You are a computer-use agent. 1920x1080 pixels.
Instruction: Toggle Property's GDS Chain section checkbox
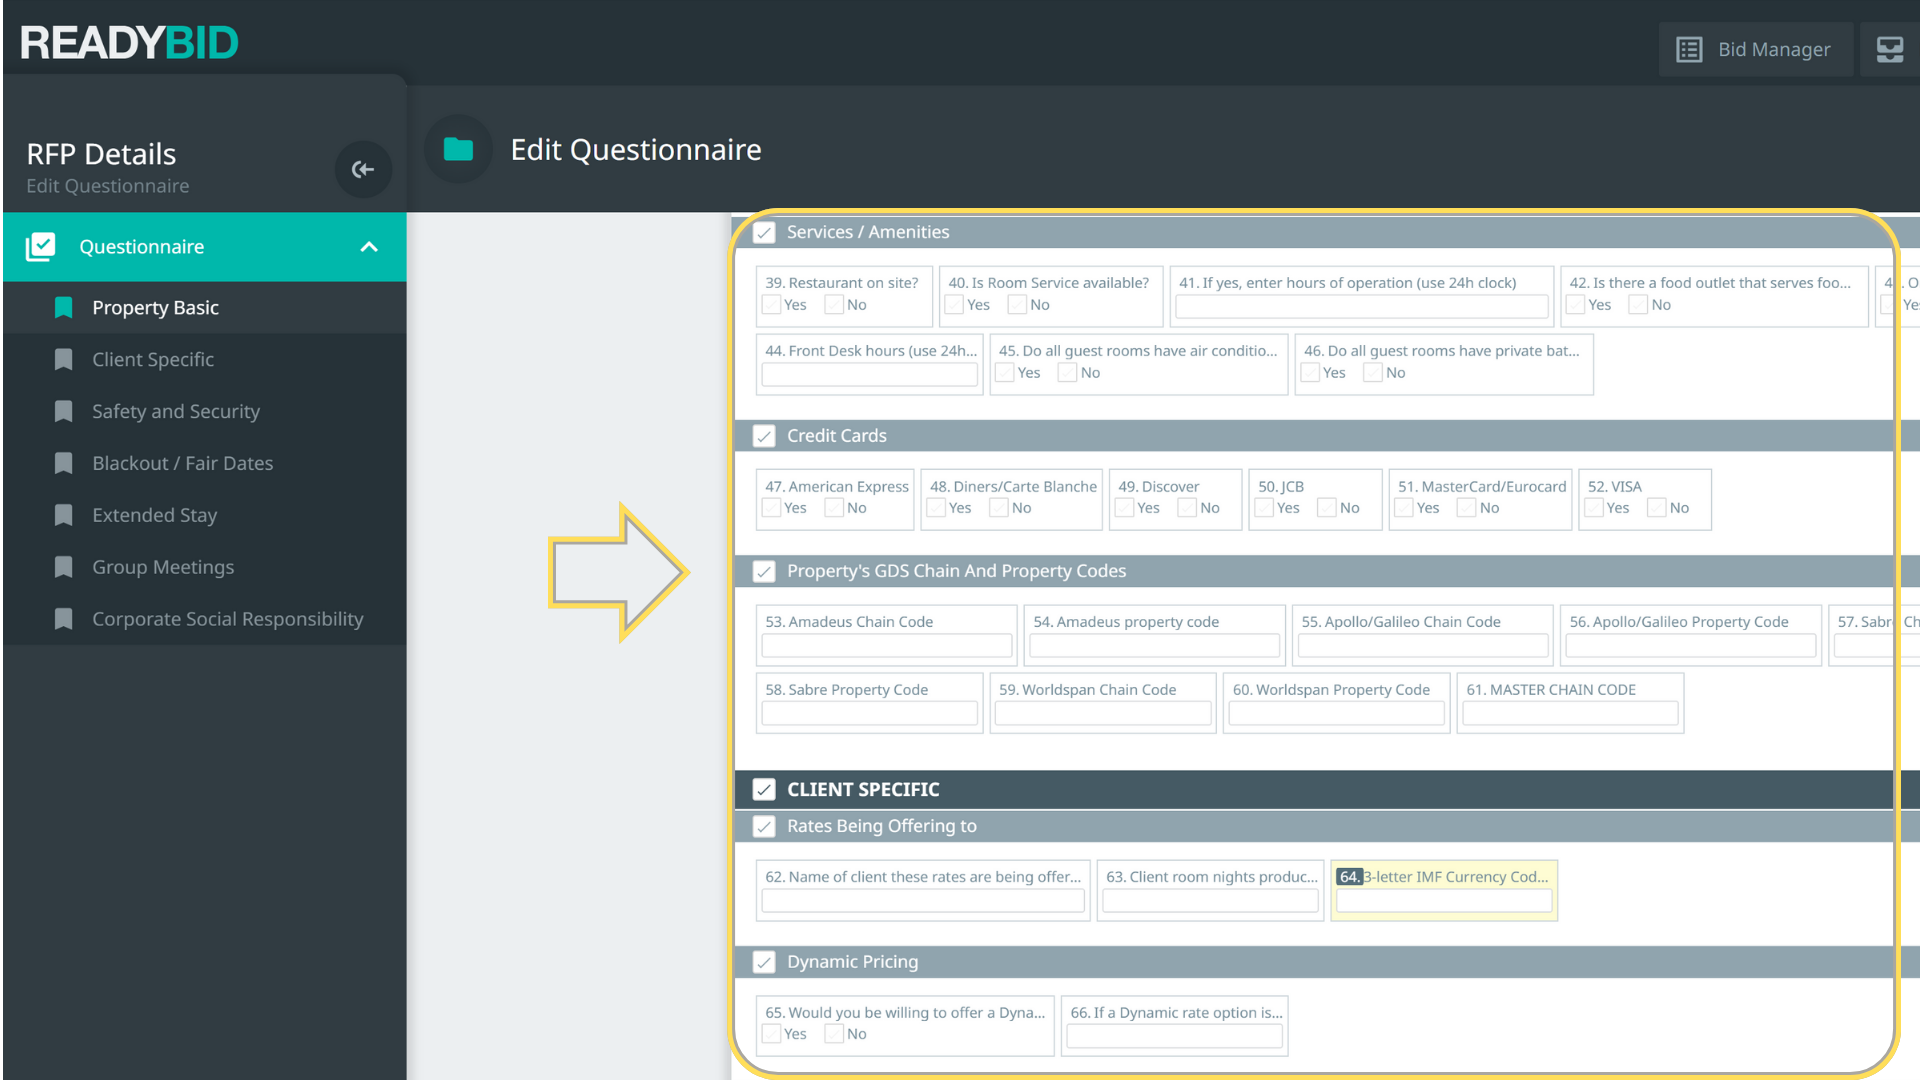tap(764, 571)
